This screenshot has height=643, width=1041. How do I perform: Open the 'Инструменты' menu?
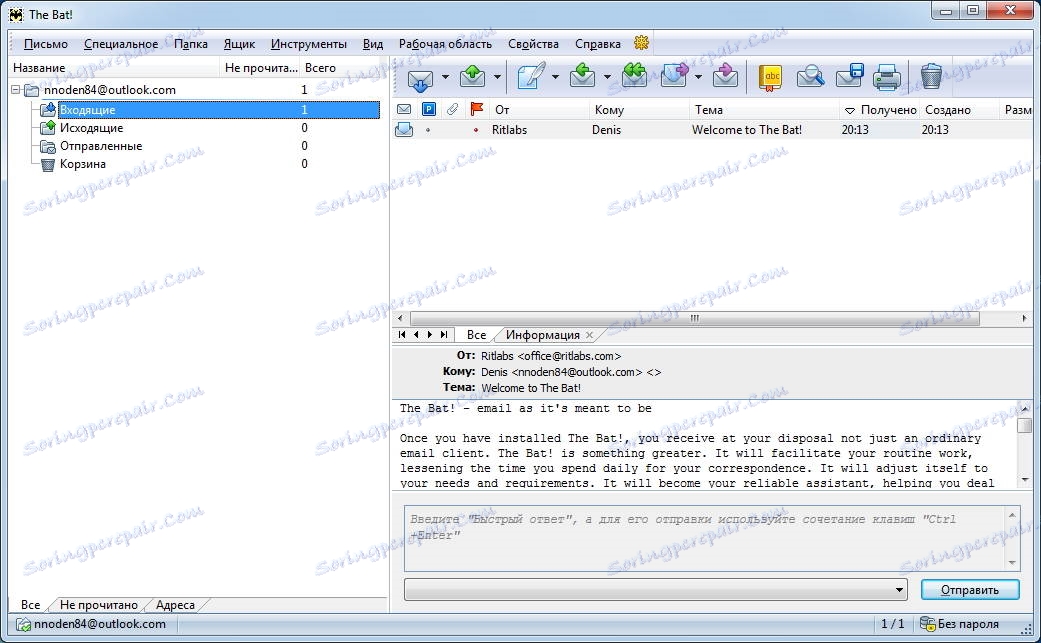coord(309,44)
